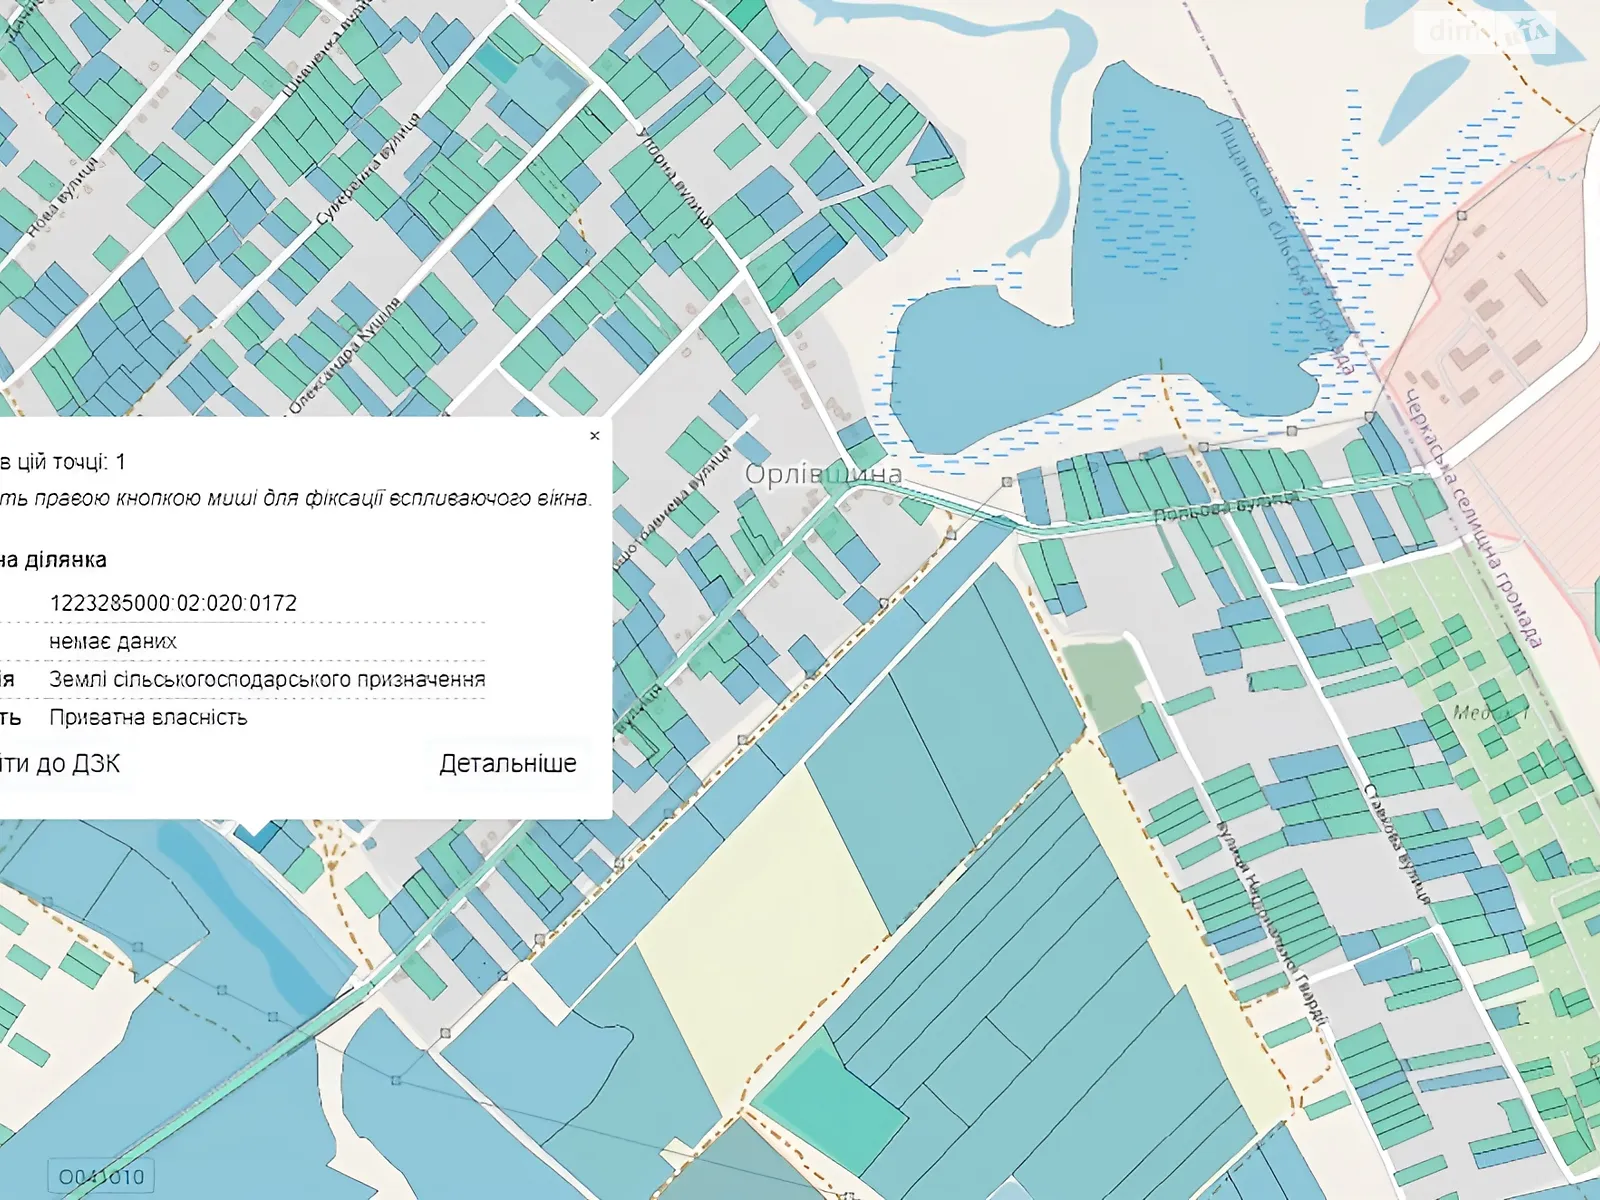Click the Піщанська сільська громада label
The height and width of the screenshot is (1200, 1600).
click(1286, 247)
